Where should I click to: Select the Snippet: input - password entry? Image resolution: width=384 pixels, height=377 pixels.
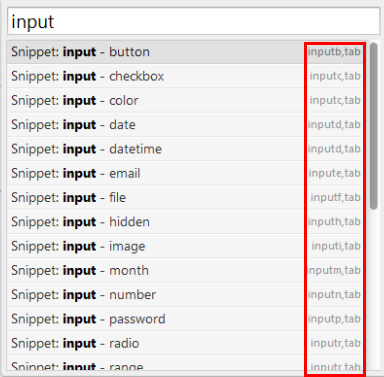[x=187, y=320]
